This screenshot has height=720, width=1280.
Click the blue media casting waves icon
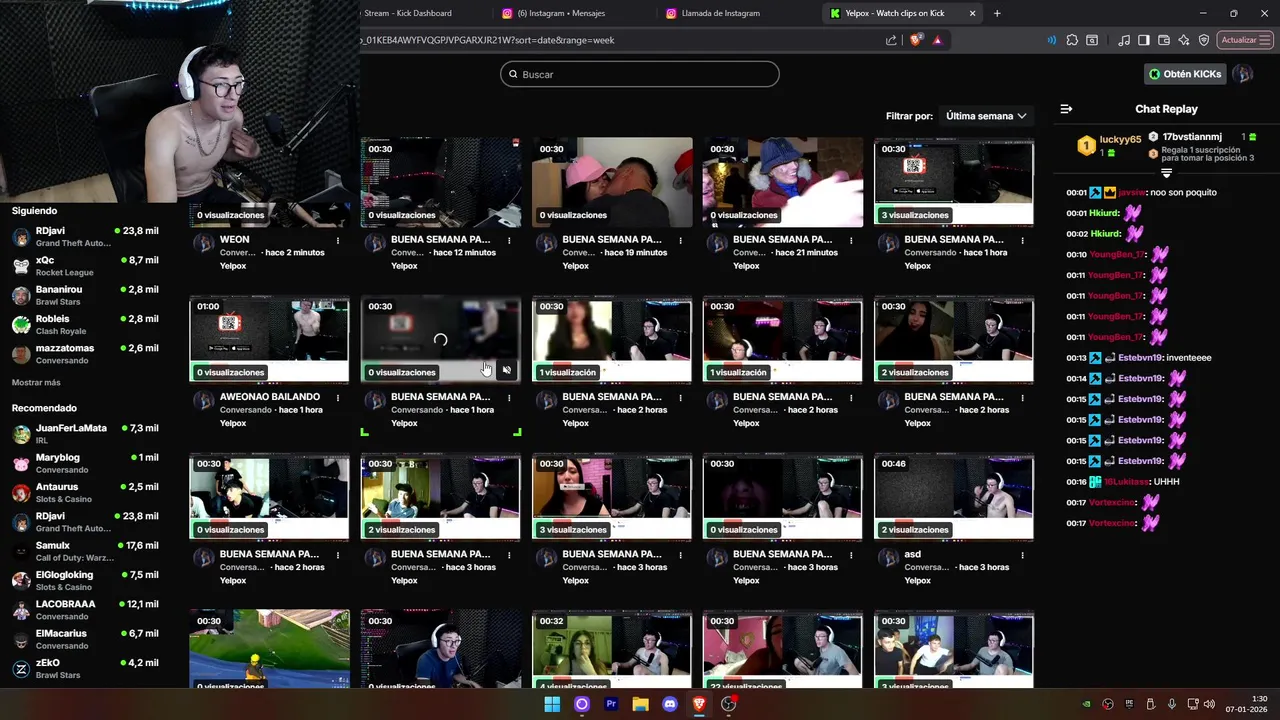pos(1052,40)
